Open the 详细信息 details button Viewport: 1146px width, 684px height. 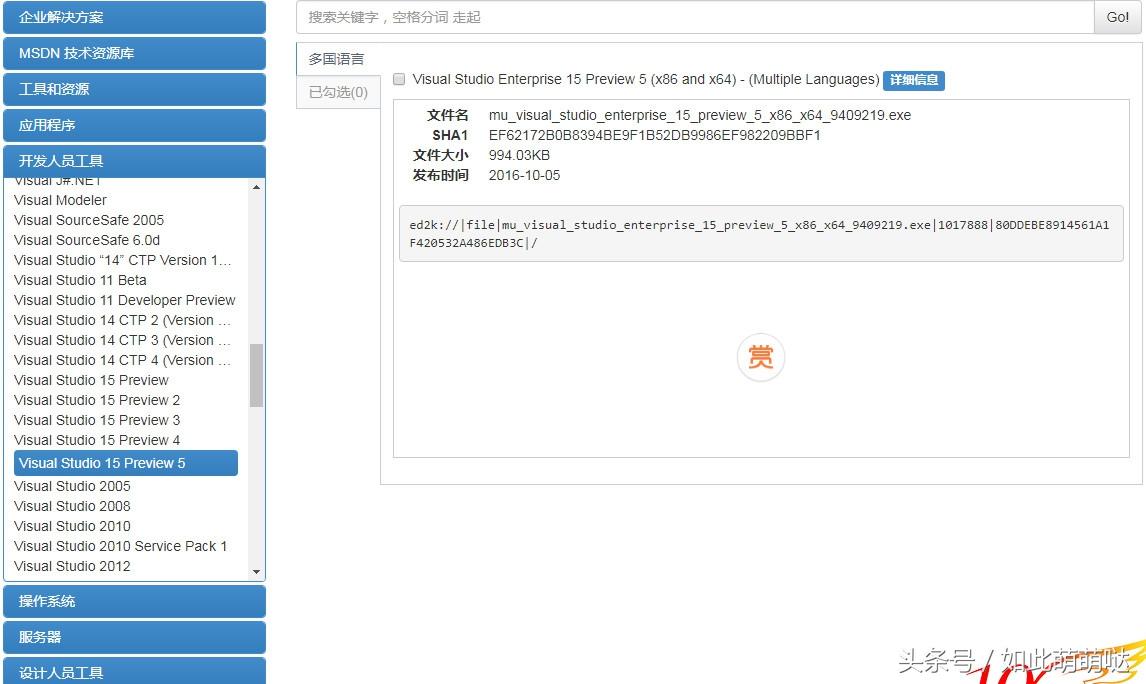(x=914, y=80)
